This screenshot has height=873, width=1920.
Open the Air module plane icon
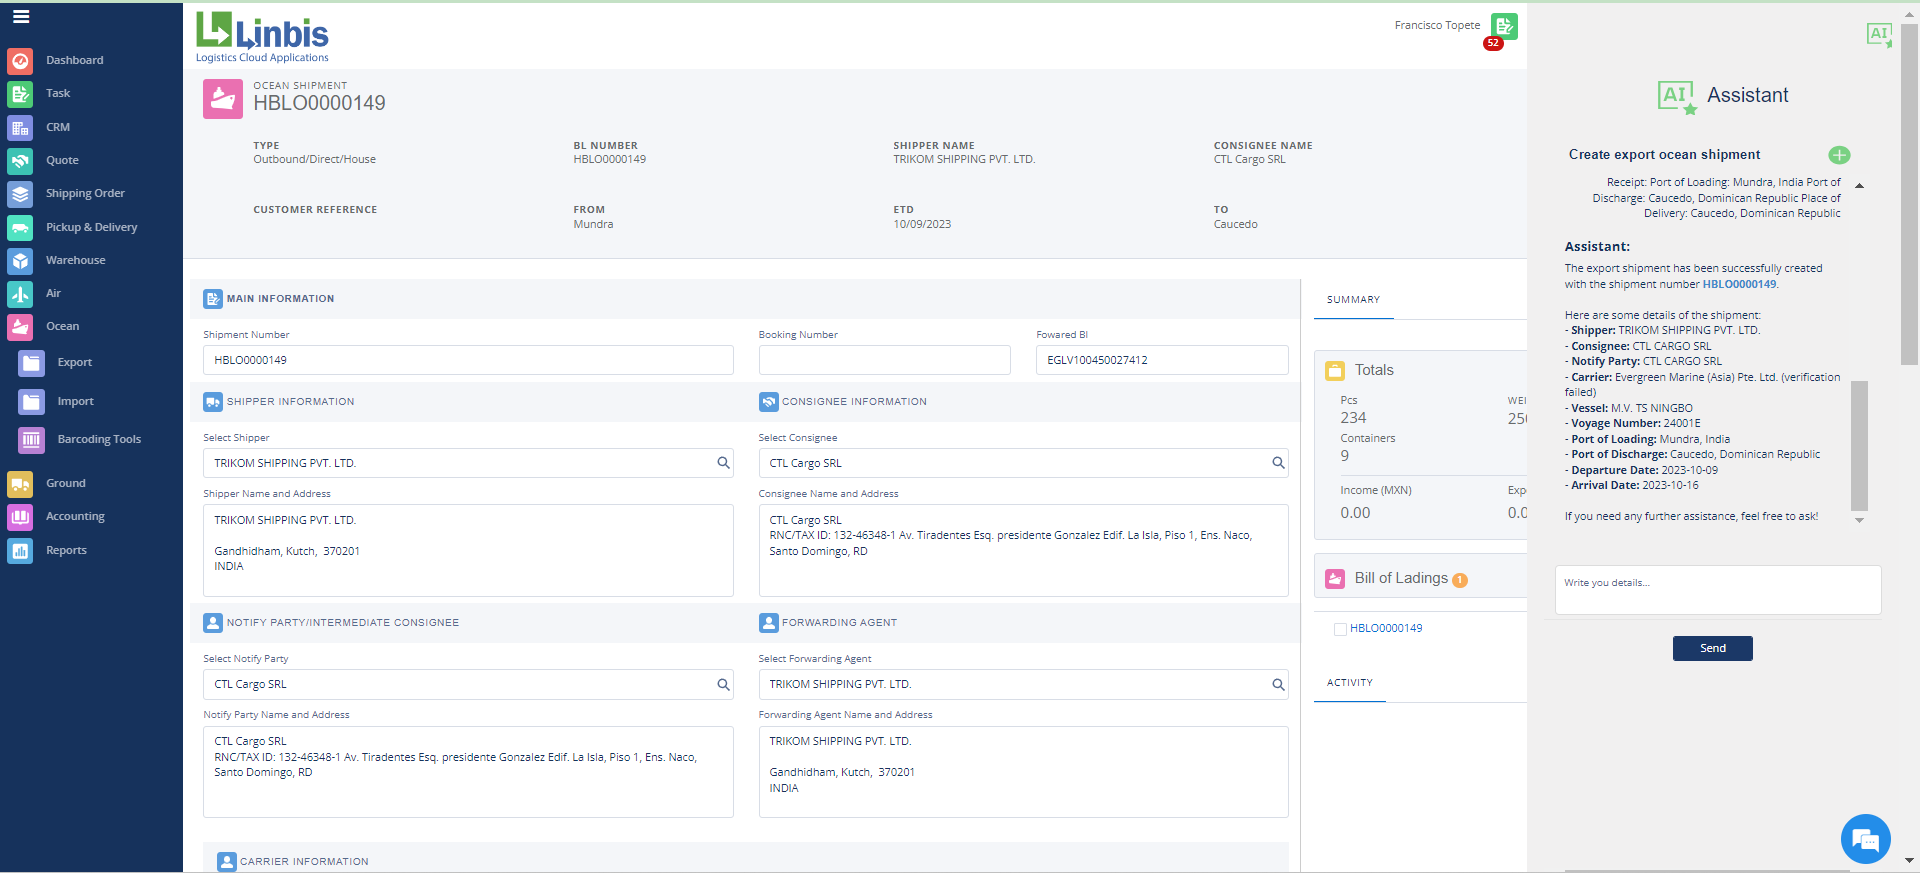click(x=20, y=294)
